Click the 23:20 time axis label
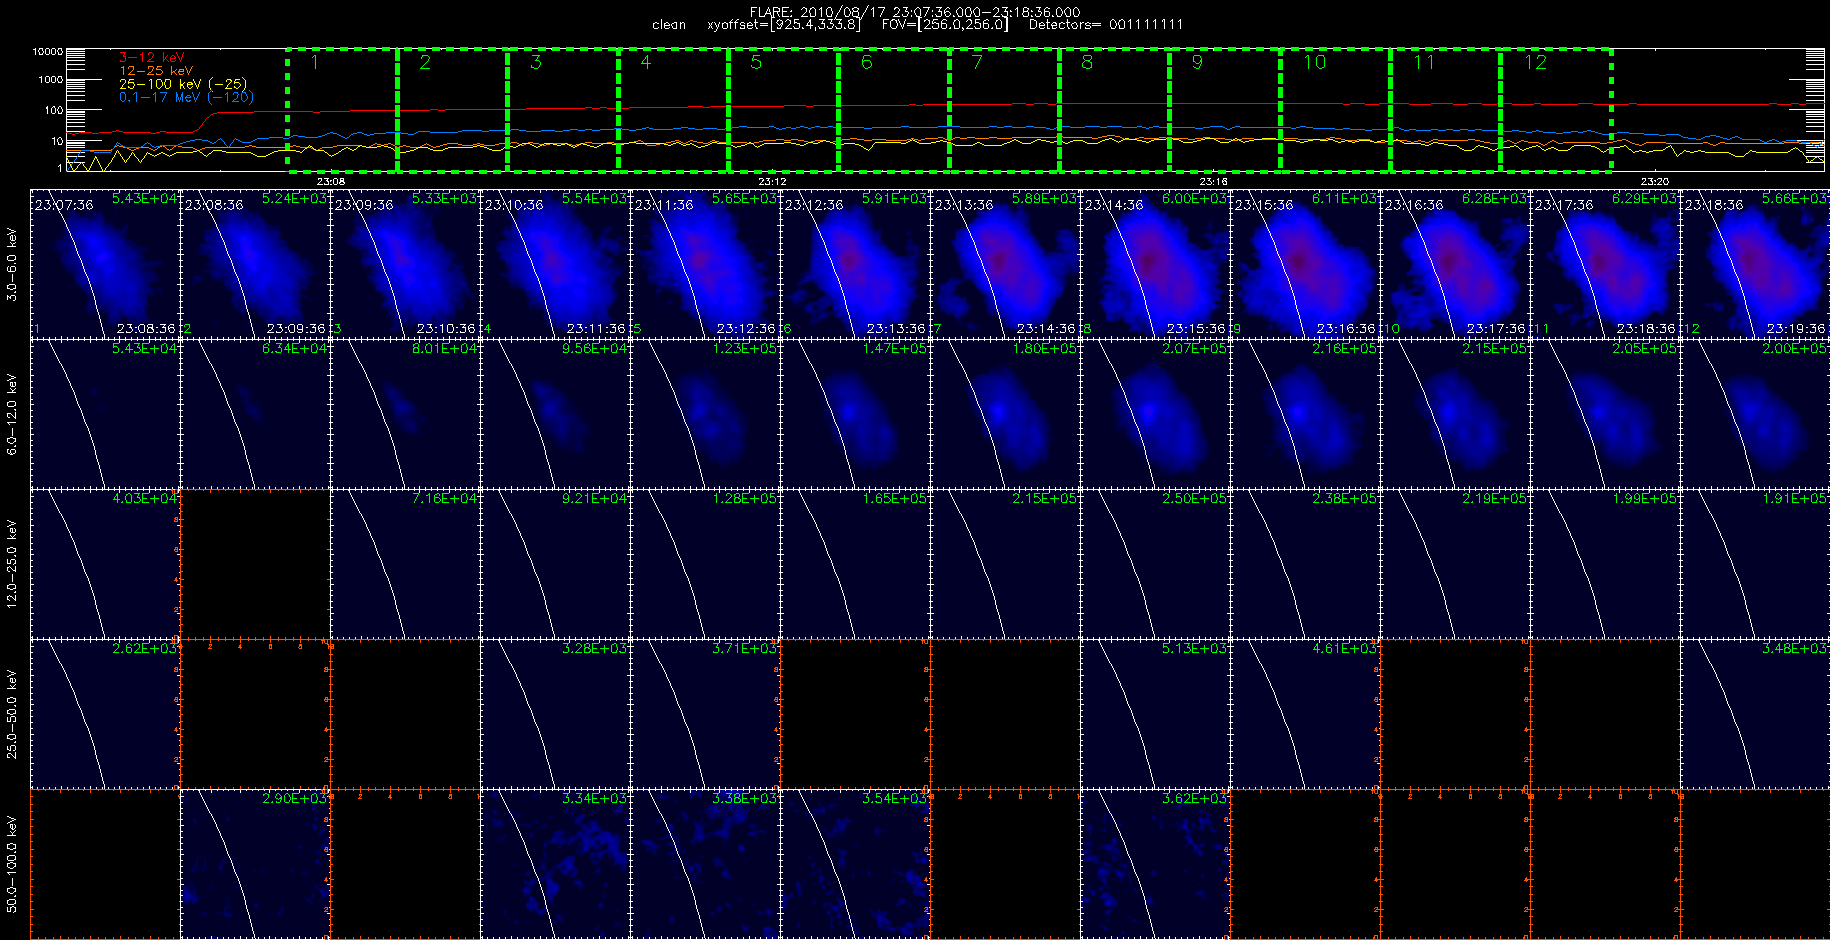Screen dimensions: 1830x940 1655,181
